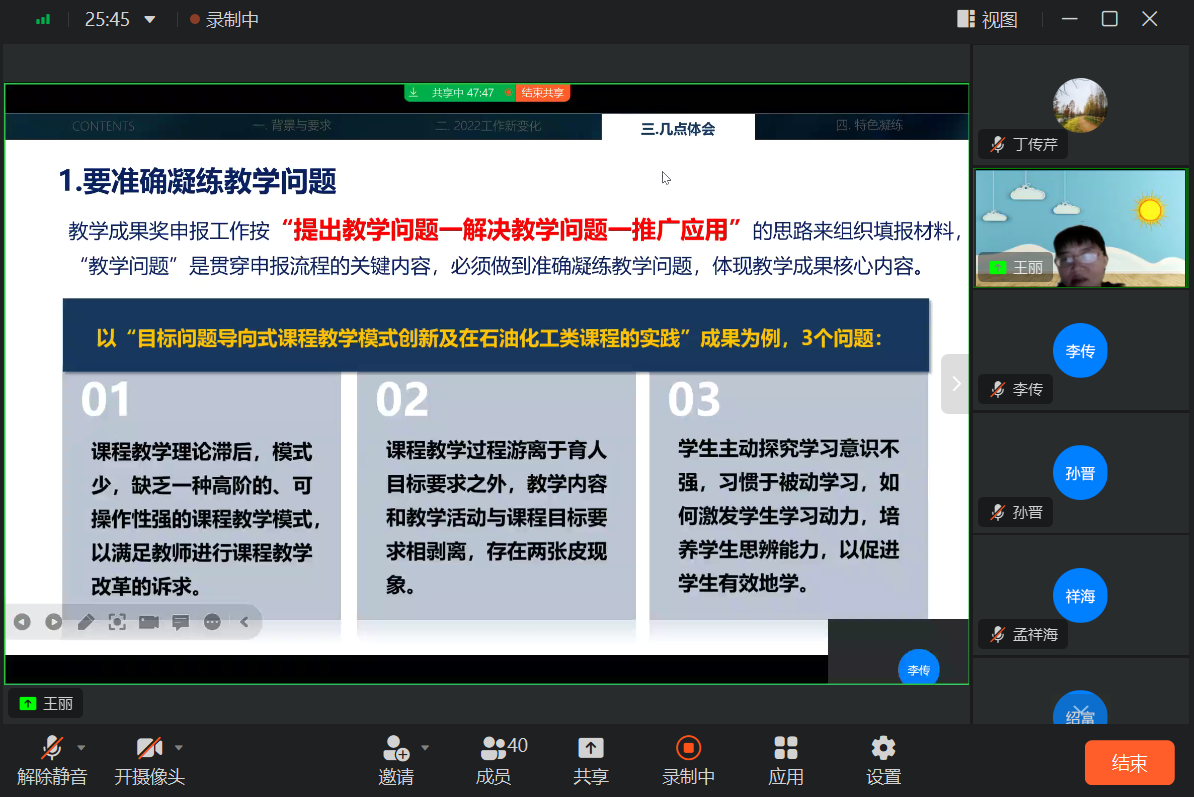Open the 邀请 invite icon
The height and width of the screenshot is (797, 1194).
click(x=396, y=749)
